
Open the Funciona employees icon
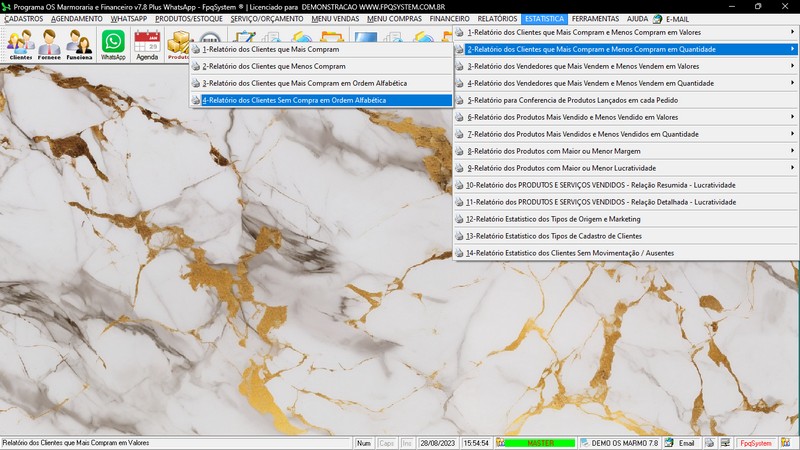(x=80, y=44)
